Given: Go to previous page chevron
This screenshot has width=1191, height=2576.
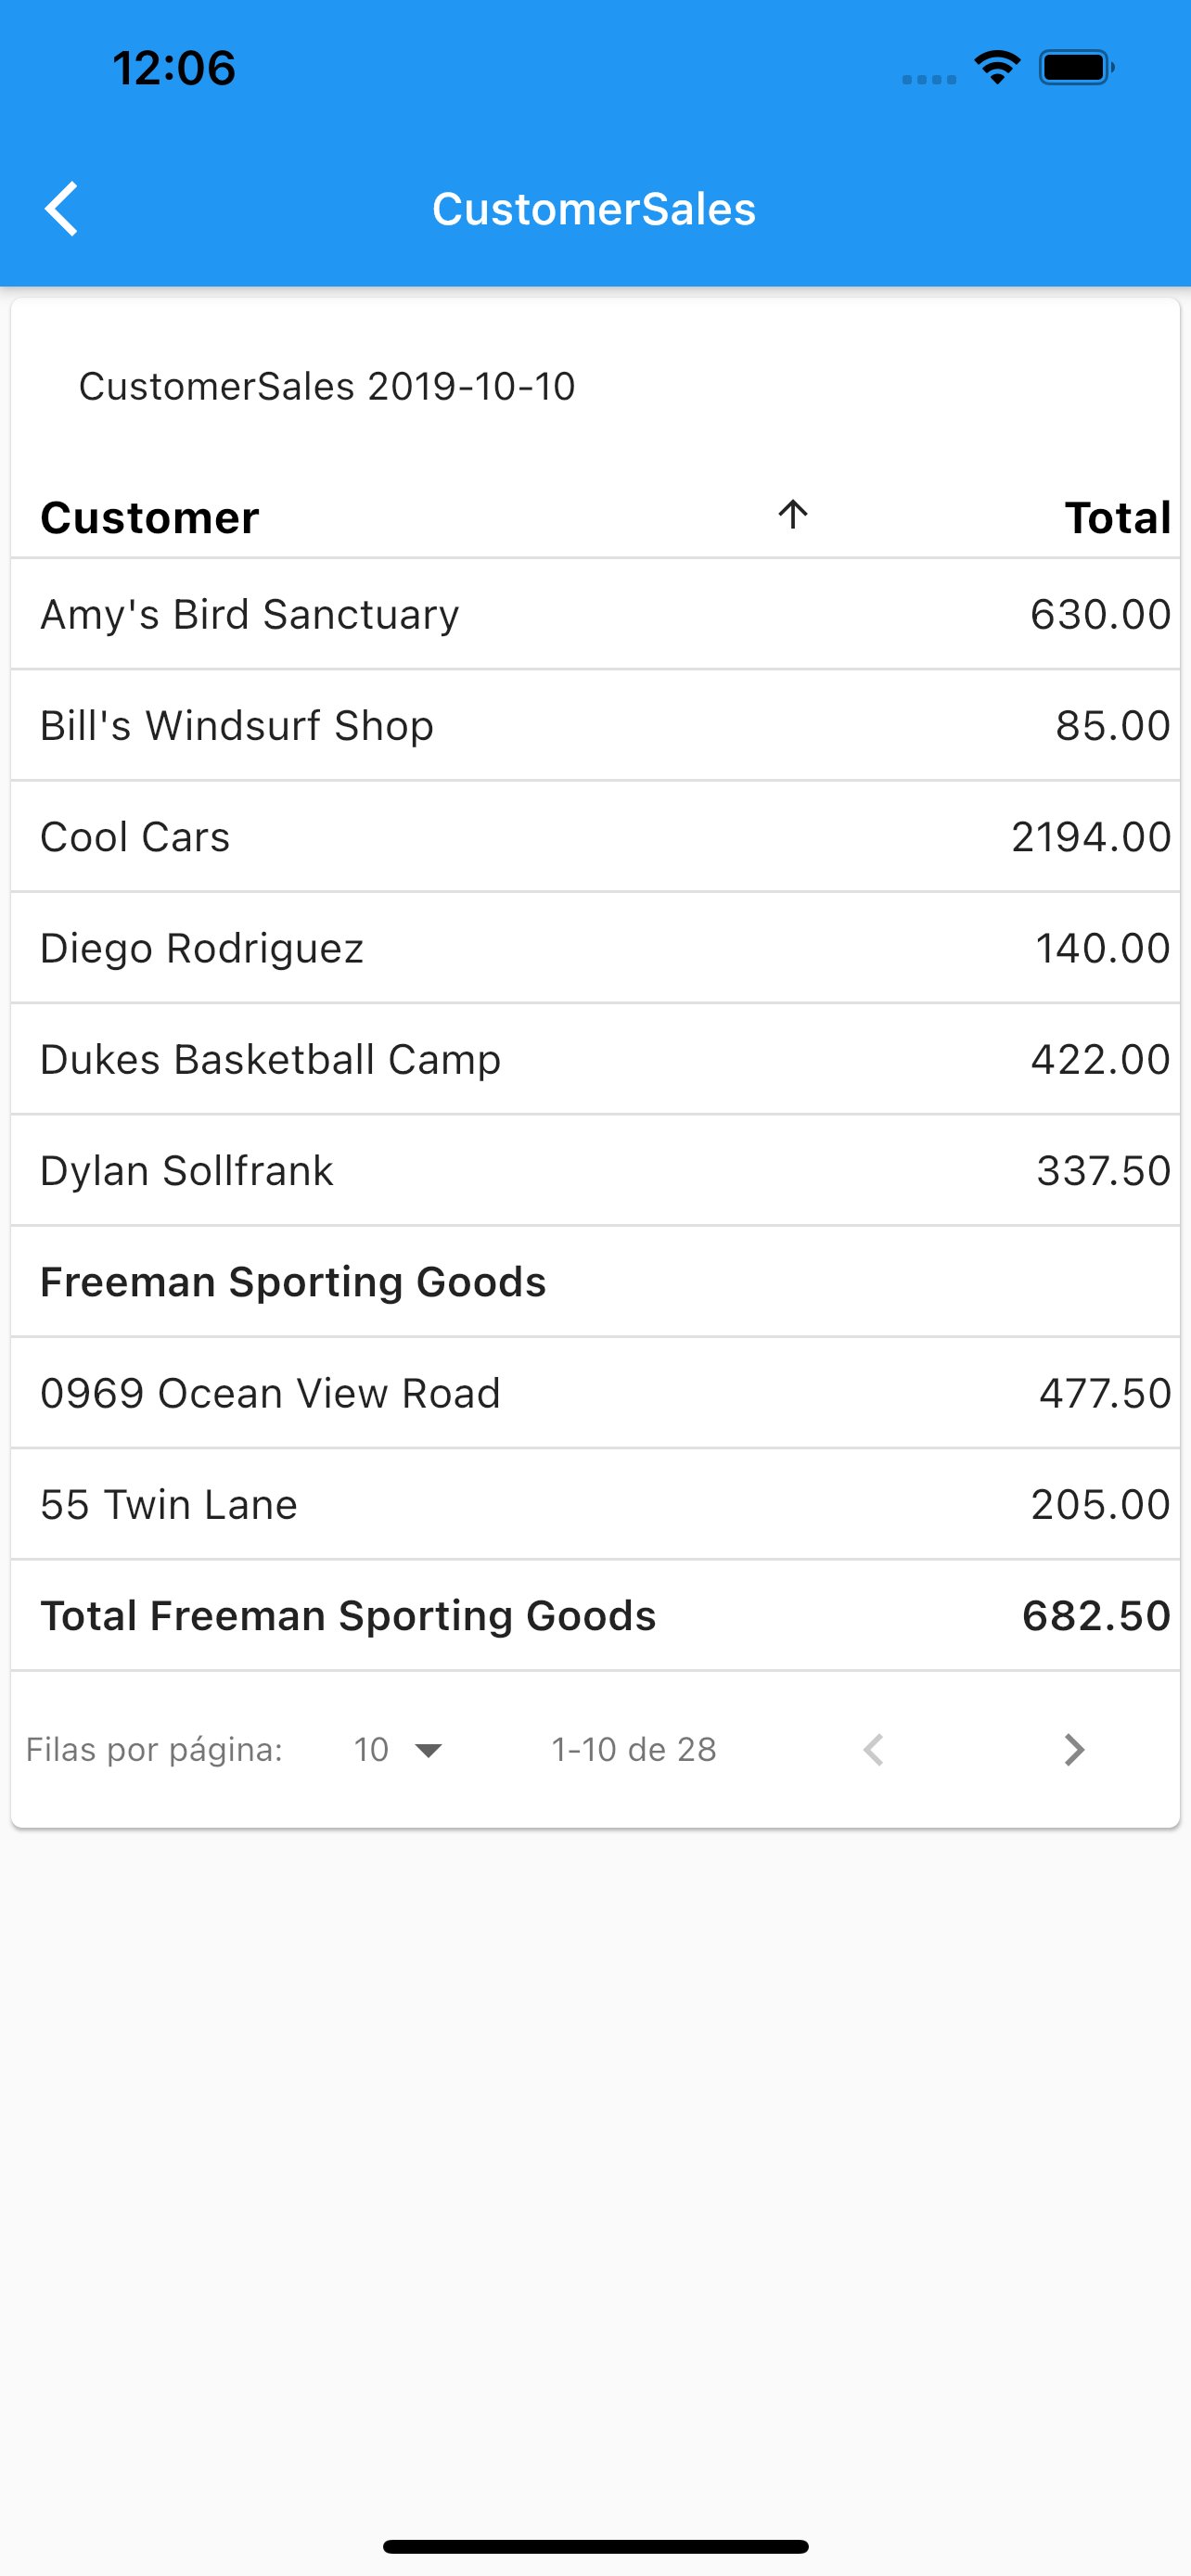Looking at the screenshot, I should pos(873,1750).
